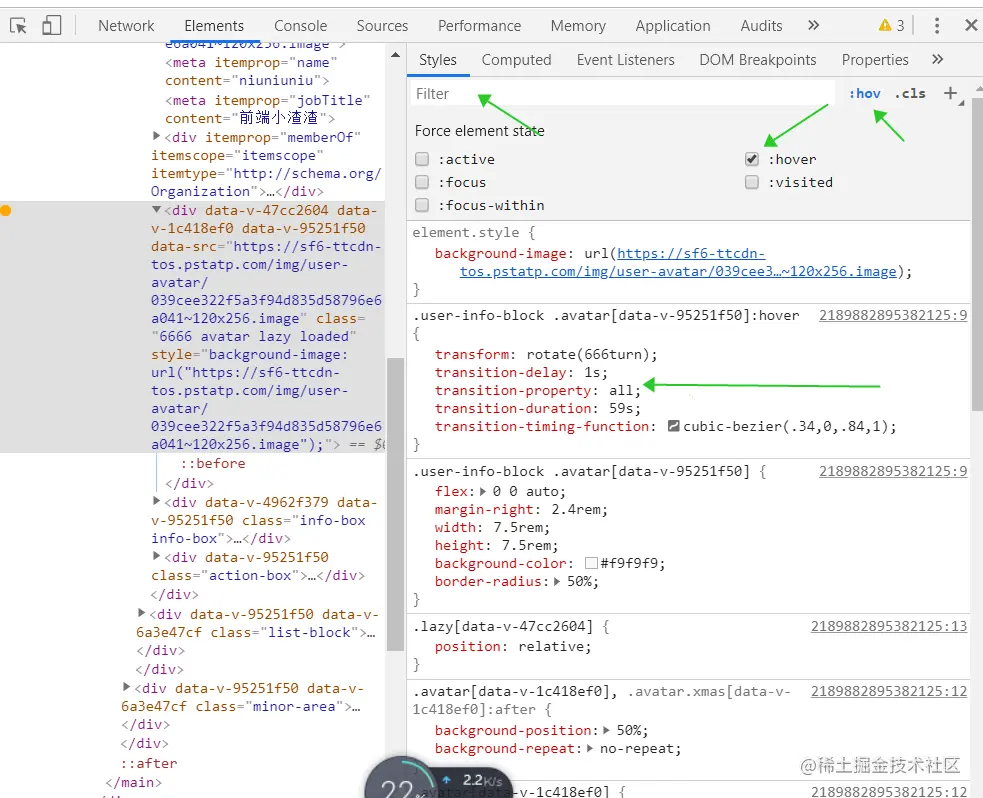Open the DevTools three-dot customize menu
This screenshot has height=798, width=983.
[x=937, y=26]
